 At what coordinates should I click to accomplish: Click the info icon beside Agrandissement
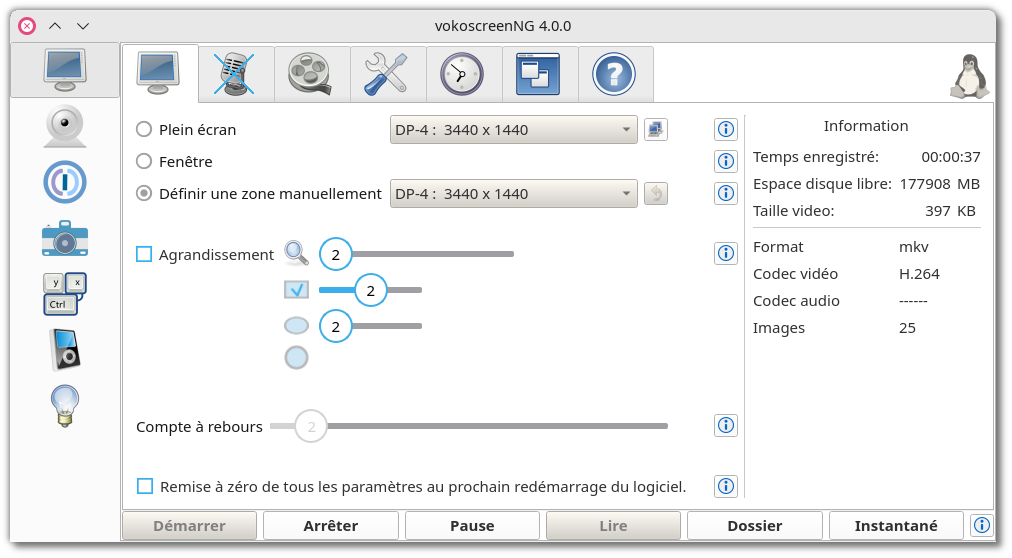click(x=726, y=254)
